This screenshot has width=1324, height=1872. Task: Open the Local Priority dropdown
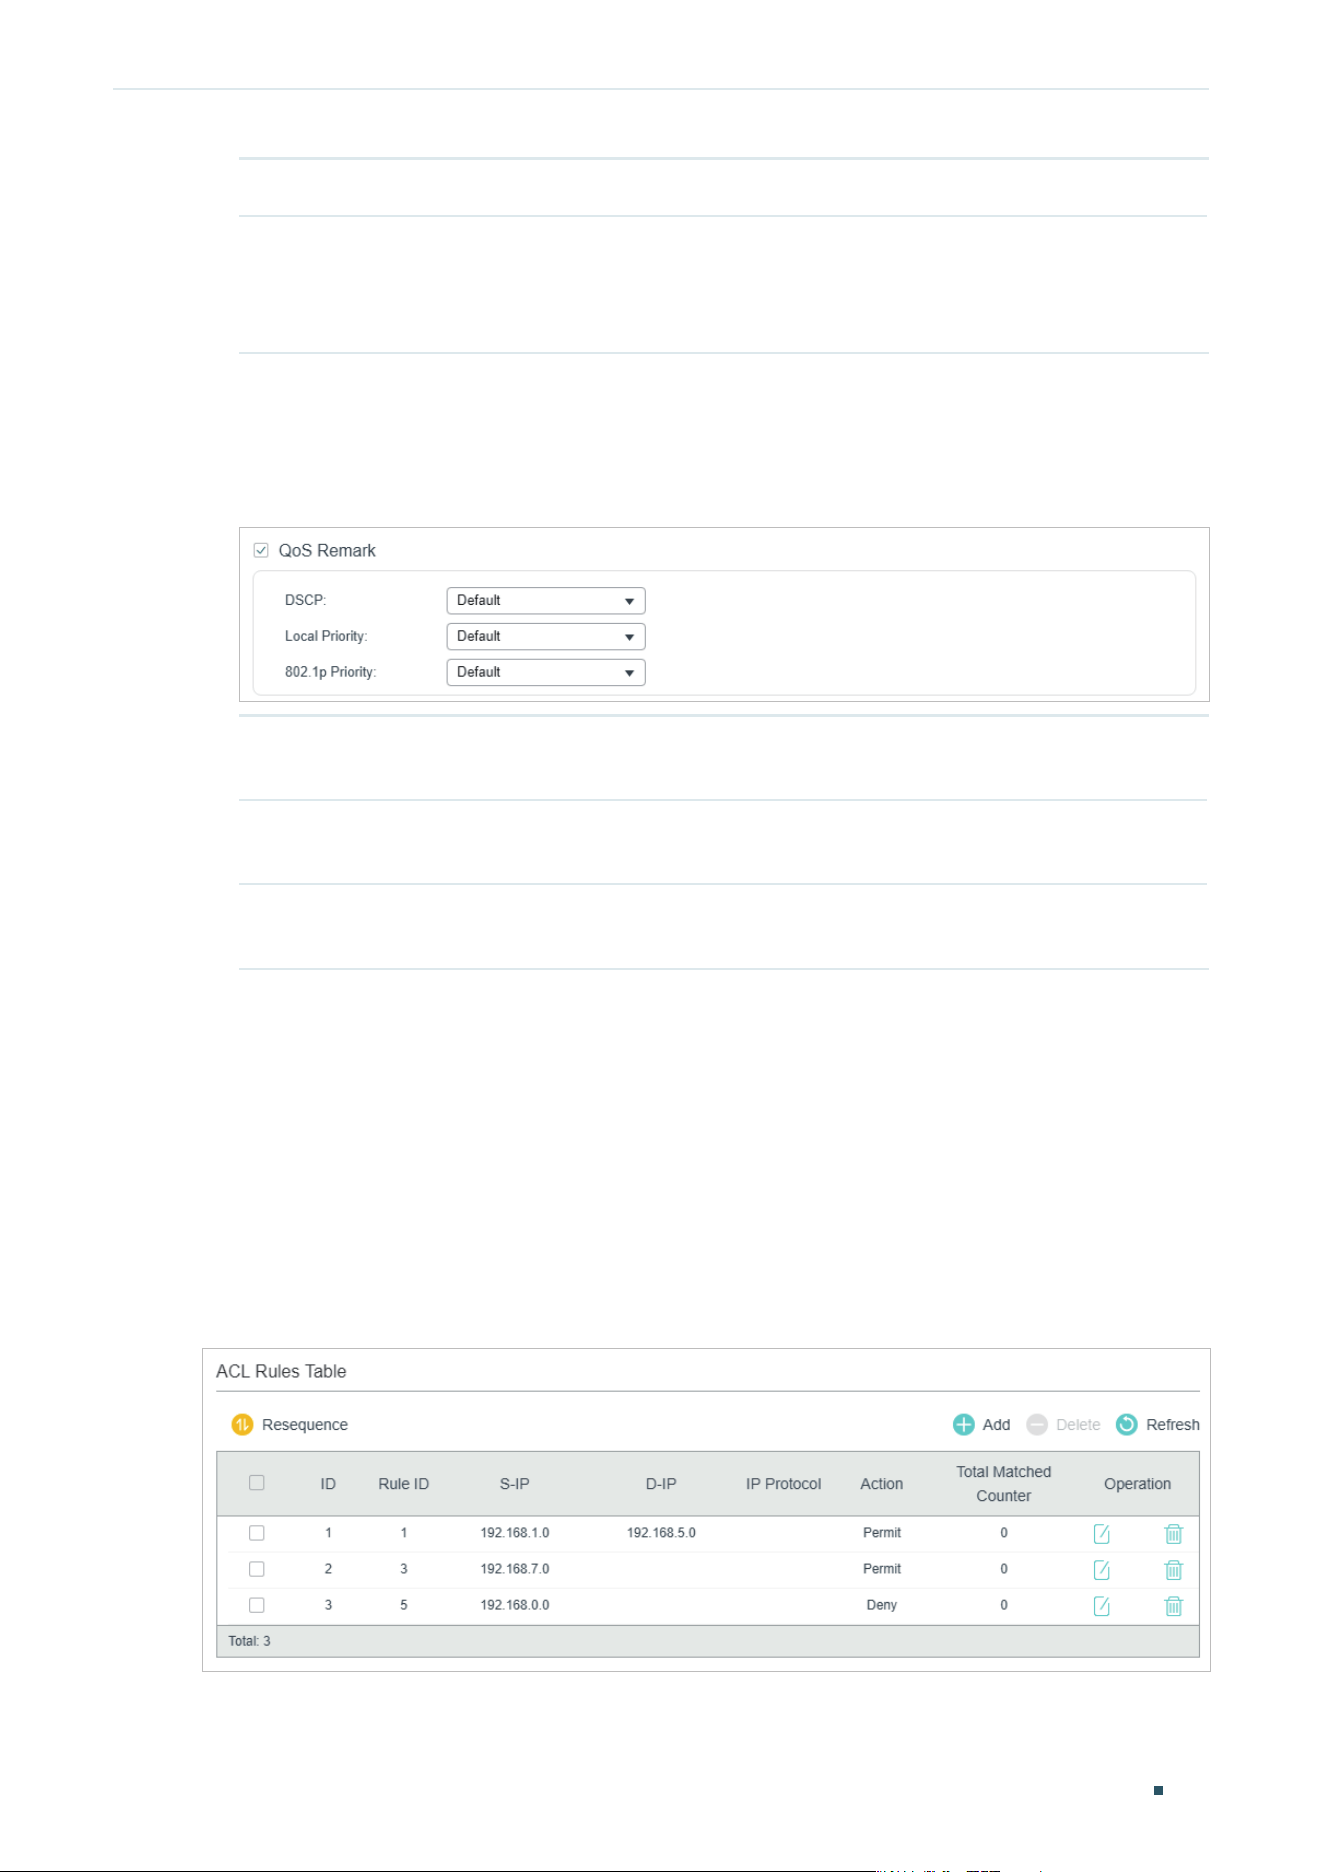546,637
